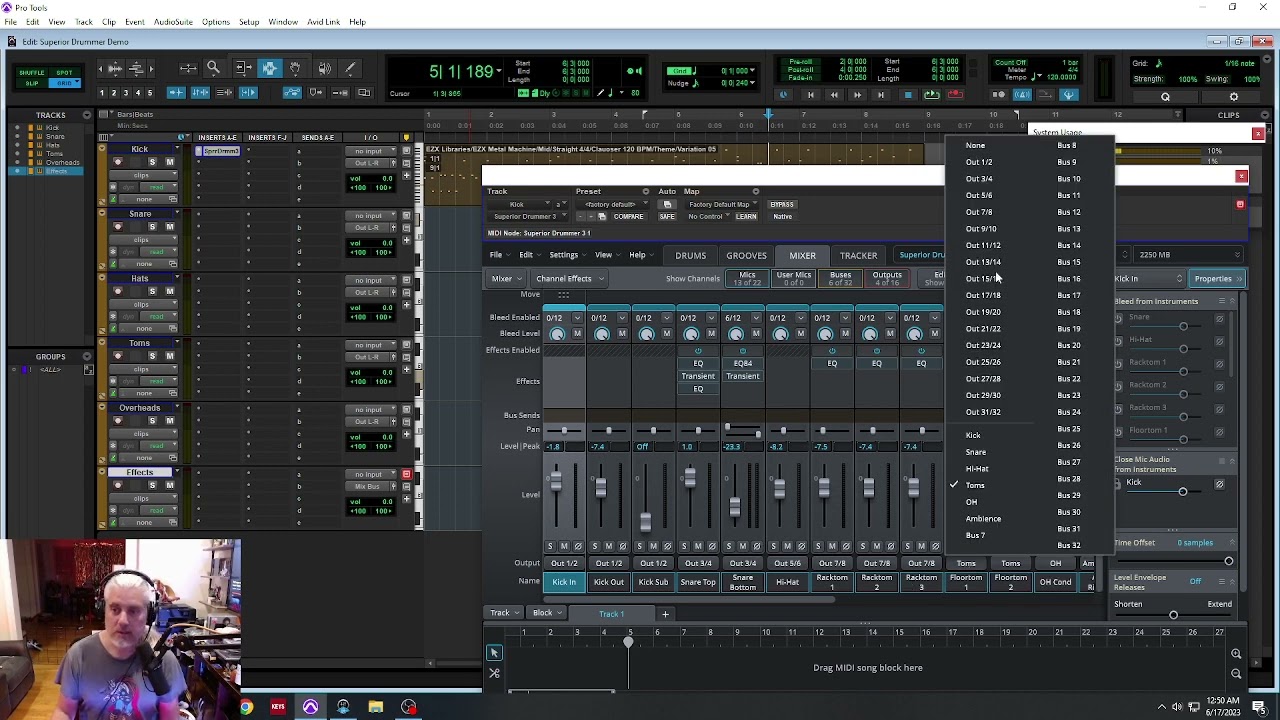Solo the Kick track in Pro Tools
Image resolution: width=1280 pixels, height=720 pixels.
152,162
